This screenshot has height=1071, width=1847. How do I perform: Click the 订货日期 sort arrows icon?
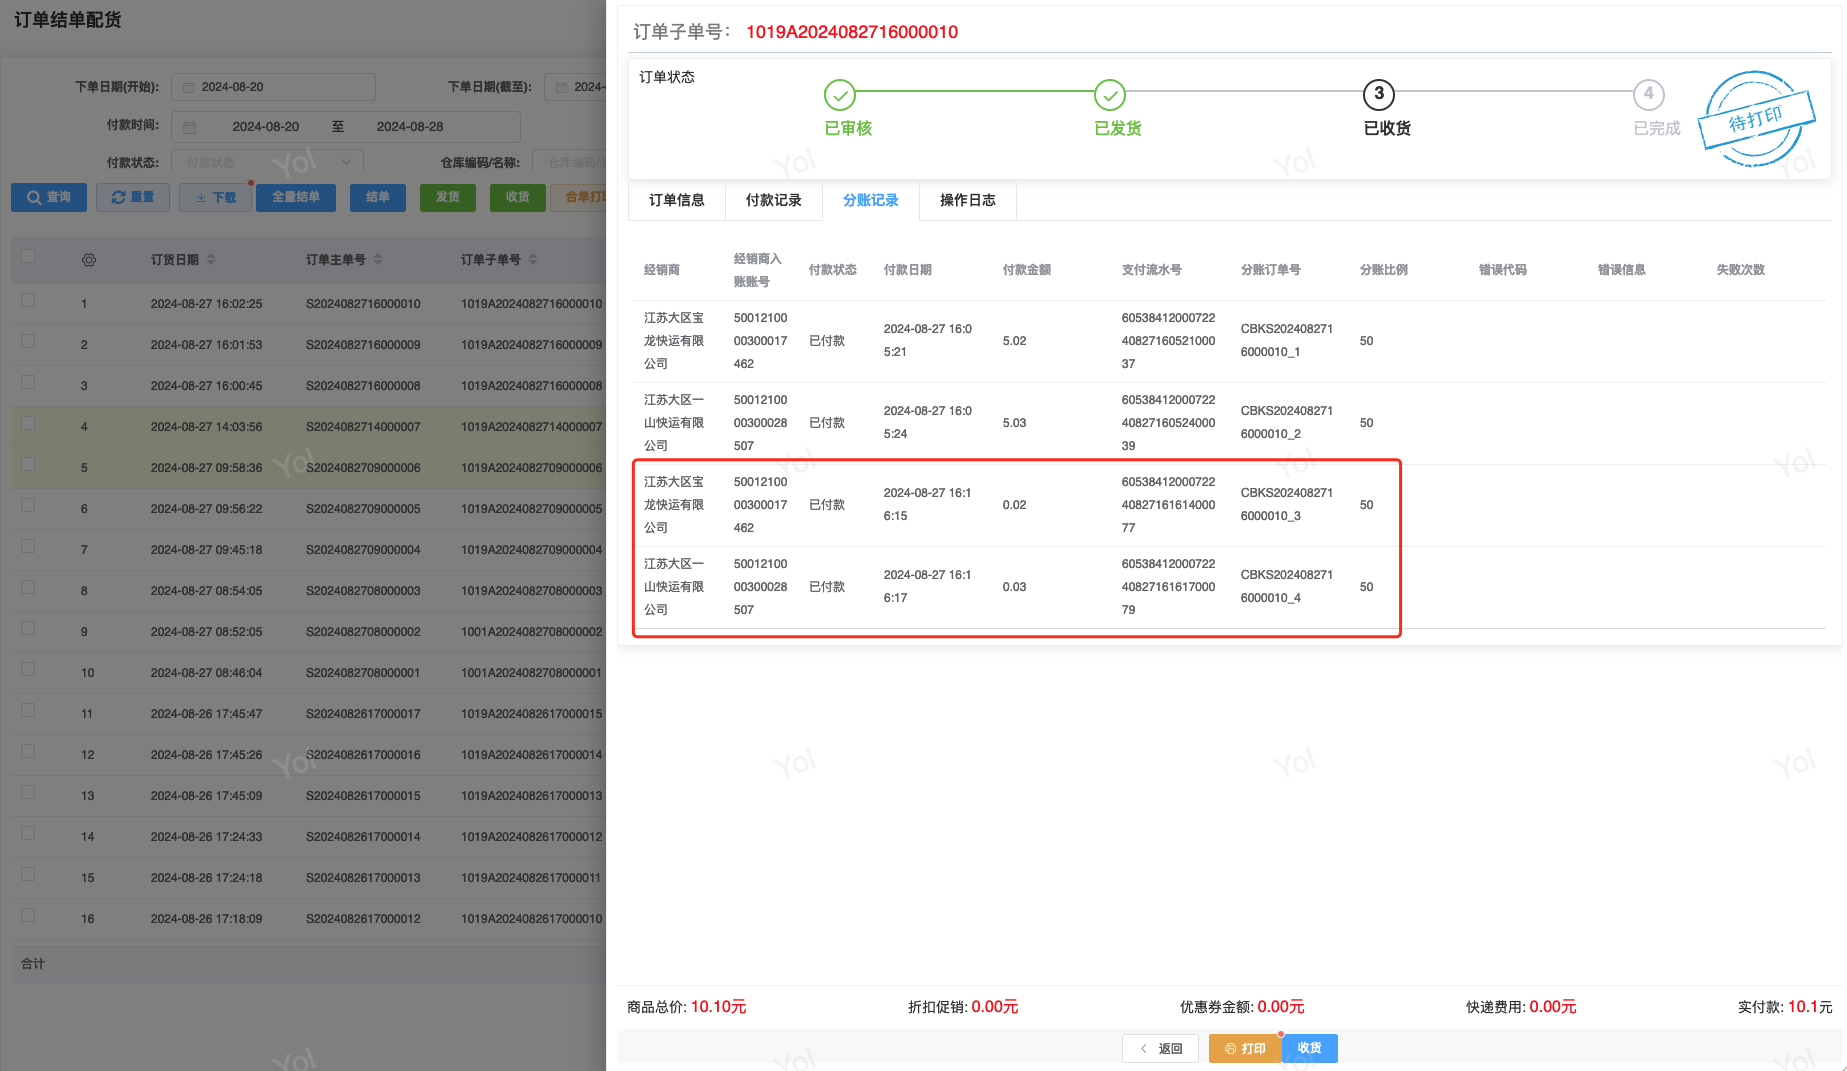point(211,260)
